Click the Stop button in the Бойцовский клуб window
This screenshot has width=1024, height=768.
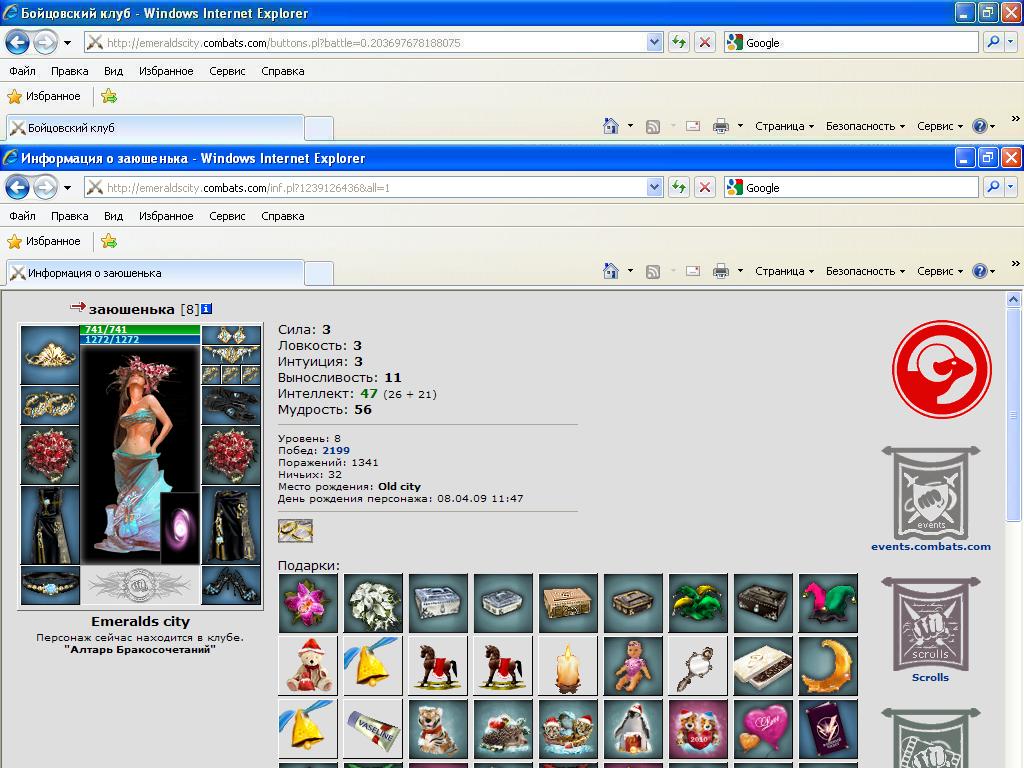(x=705, y=43)
